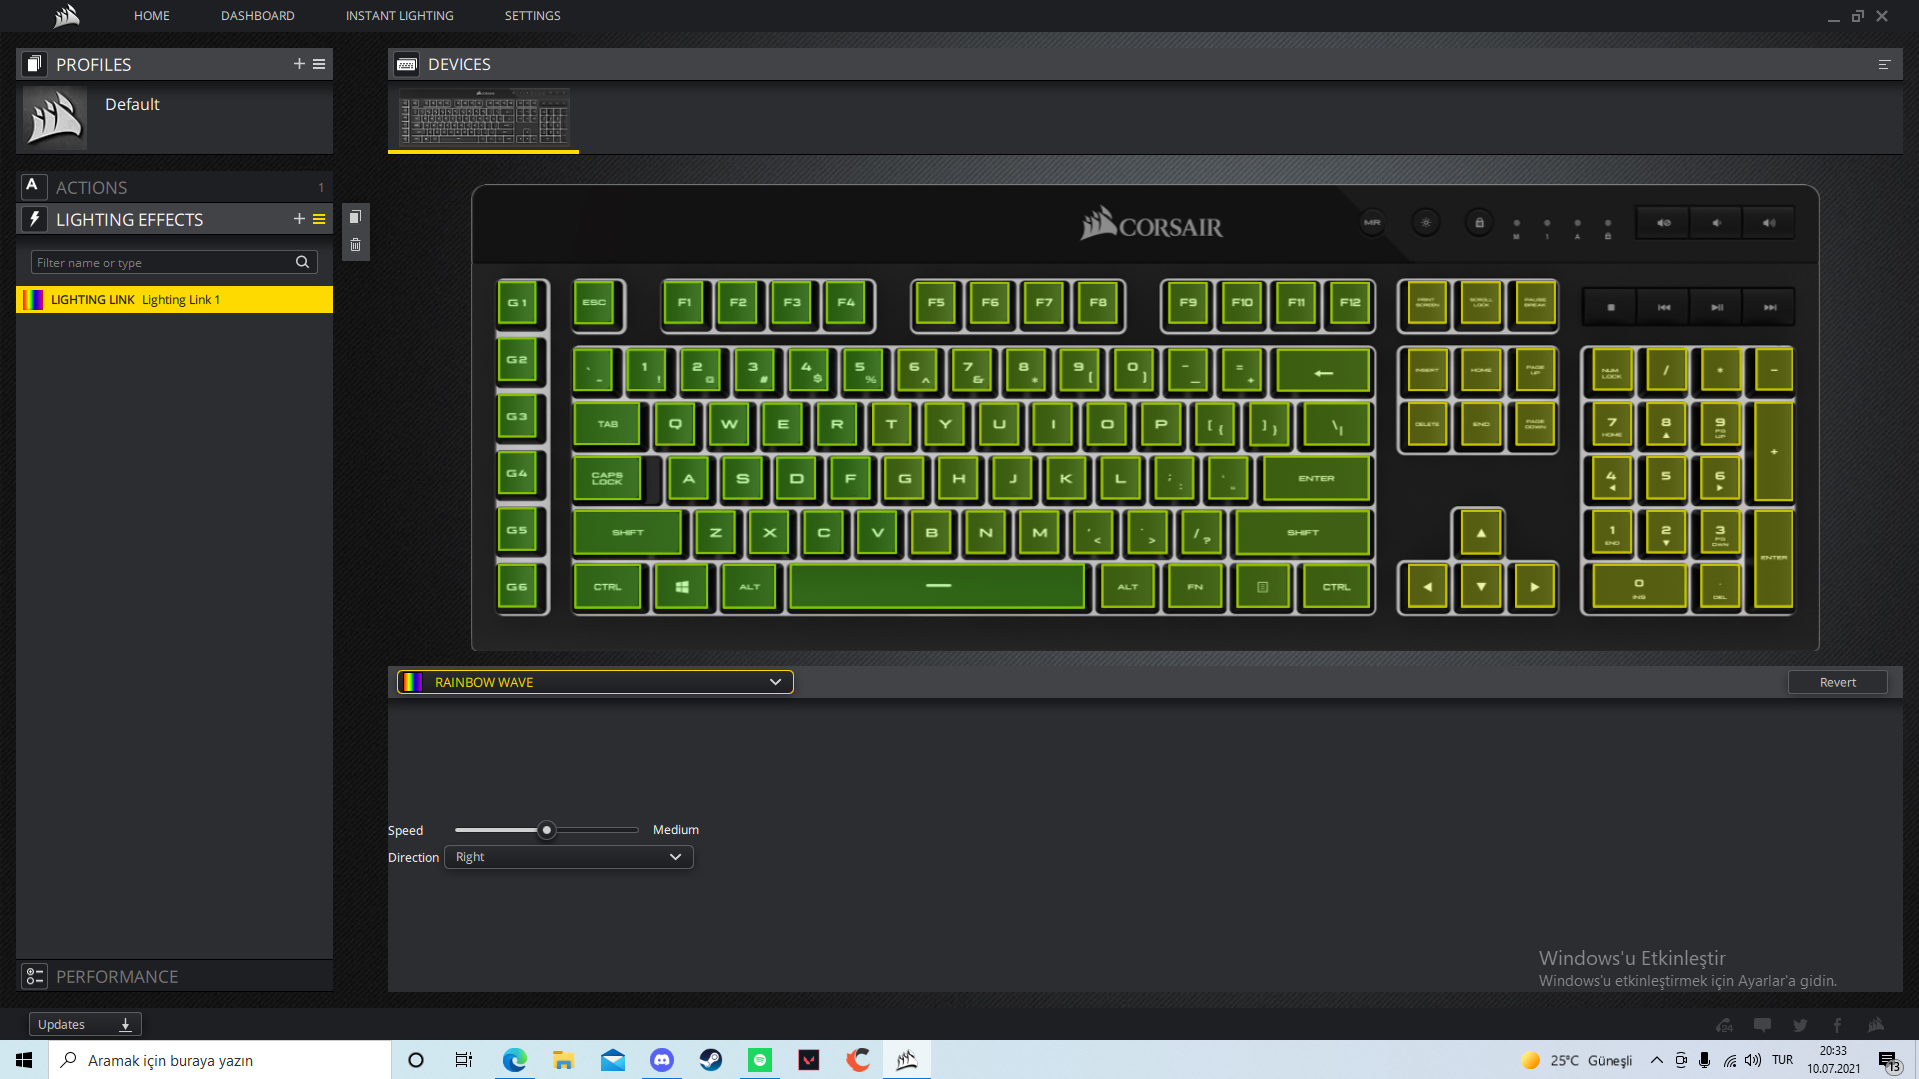Add a new profile with plus icon
The height and width of the screenshot is (1079, 1919).
click(299, 64)
